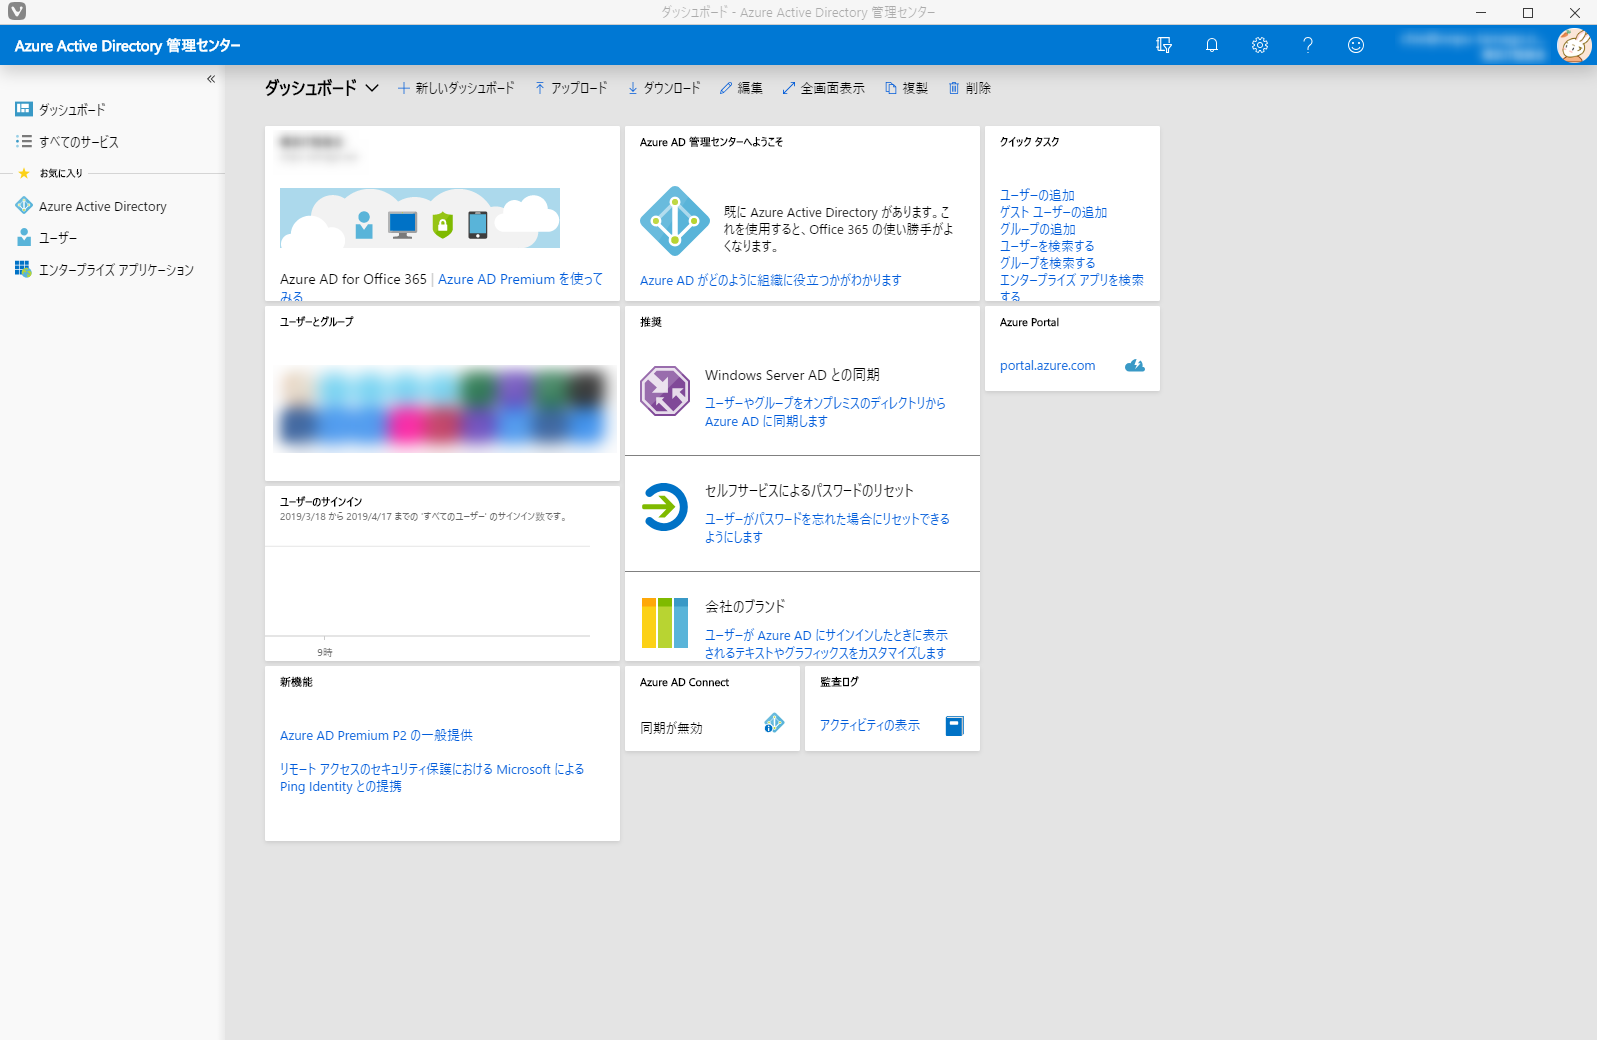The image size is (1597, 1040).
Task: Click ユーザーを検索する quick task
Action: [x=1047, y=246]
